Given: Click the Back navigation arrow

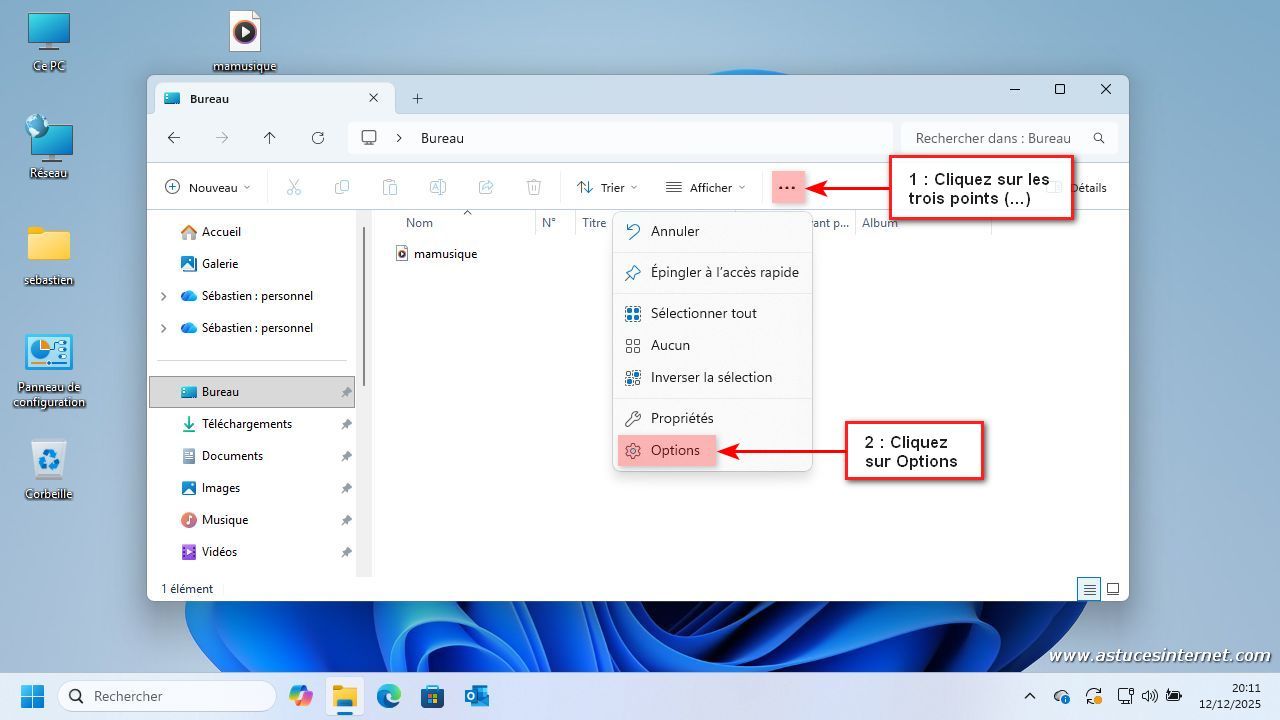Looking at the screenshot, I should click(x=174, y=138).
